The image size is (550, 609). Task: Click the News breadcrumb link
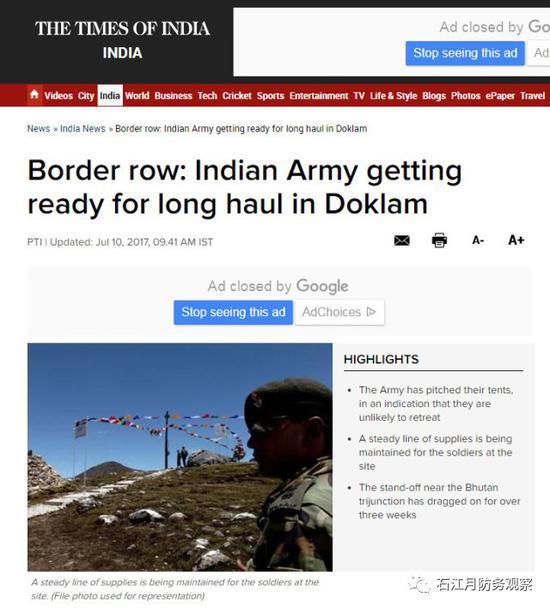[x=38, y=129]
